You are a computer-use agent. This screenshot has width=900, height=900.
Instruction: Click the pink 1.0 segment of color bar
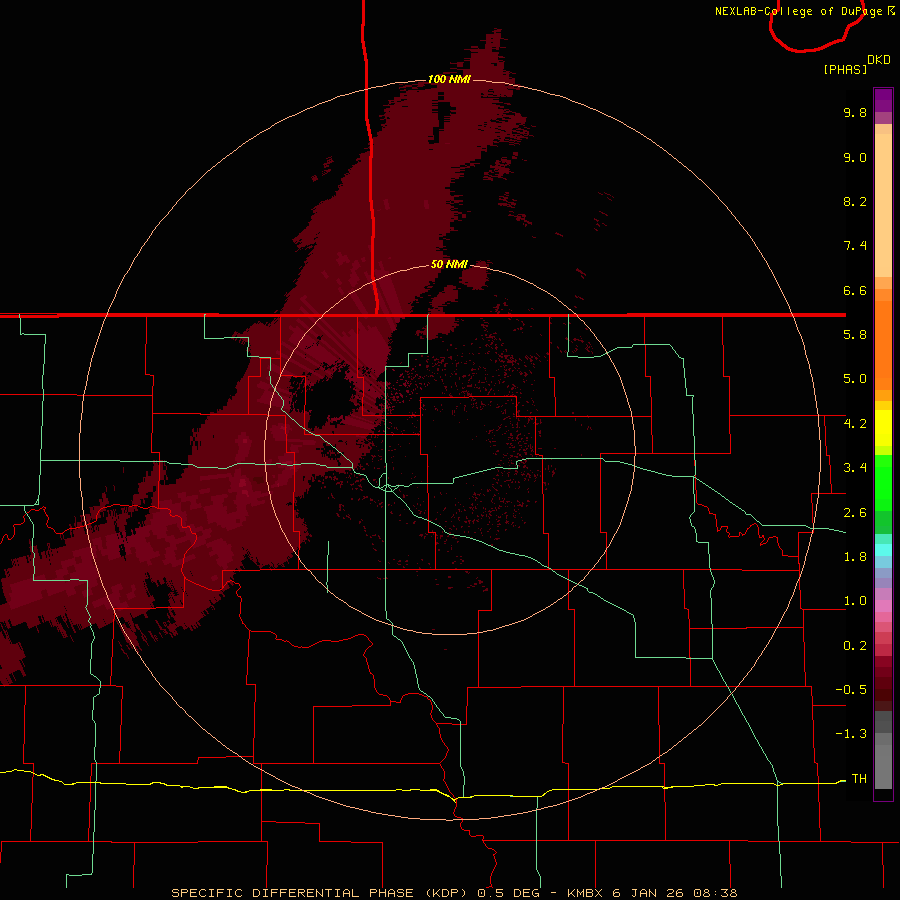(883, 606)
